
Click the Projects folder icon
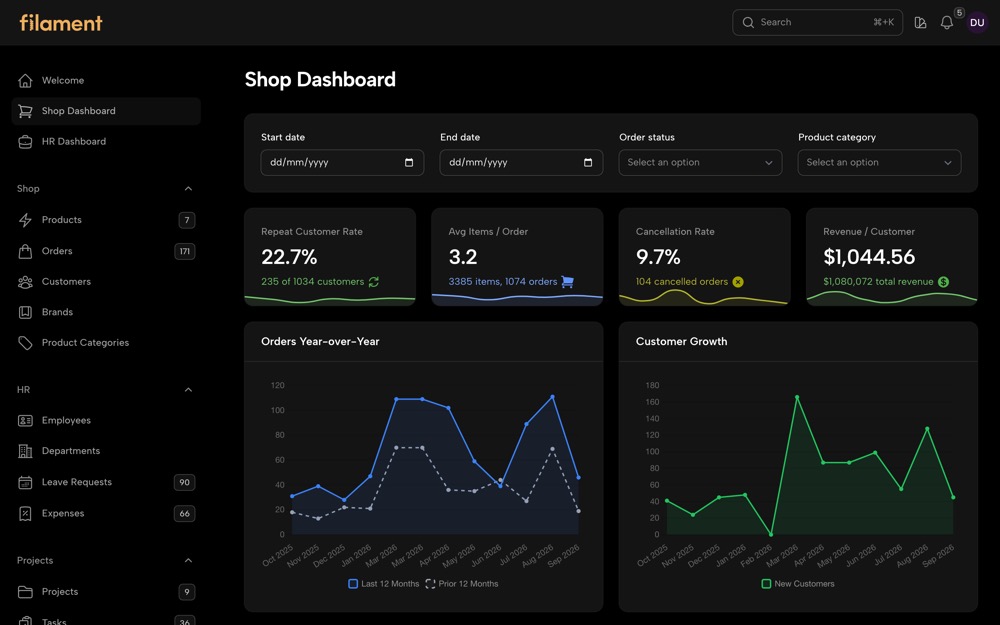(25, 592)
